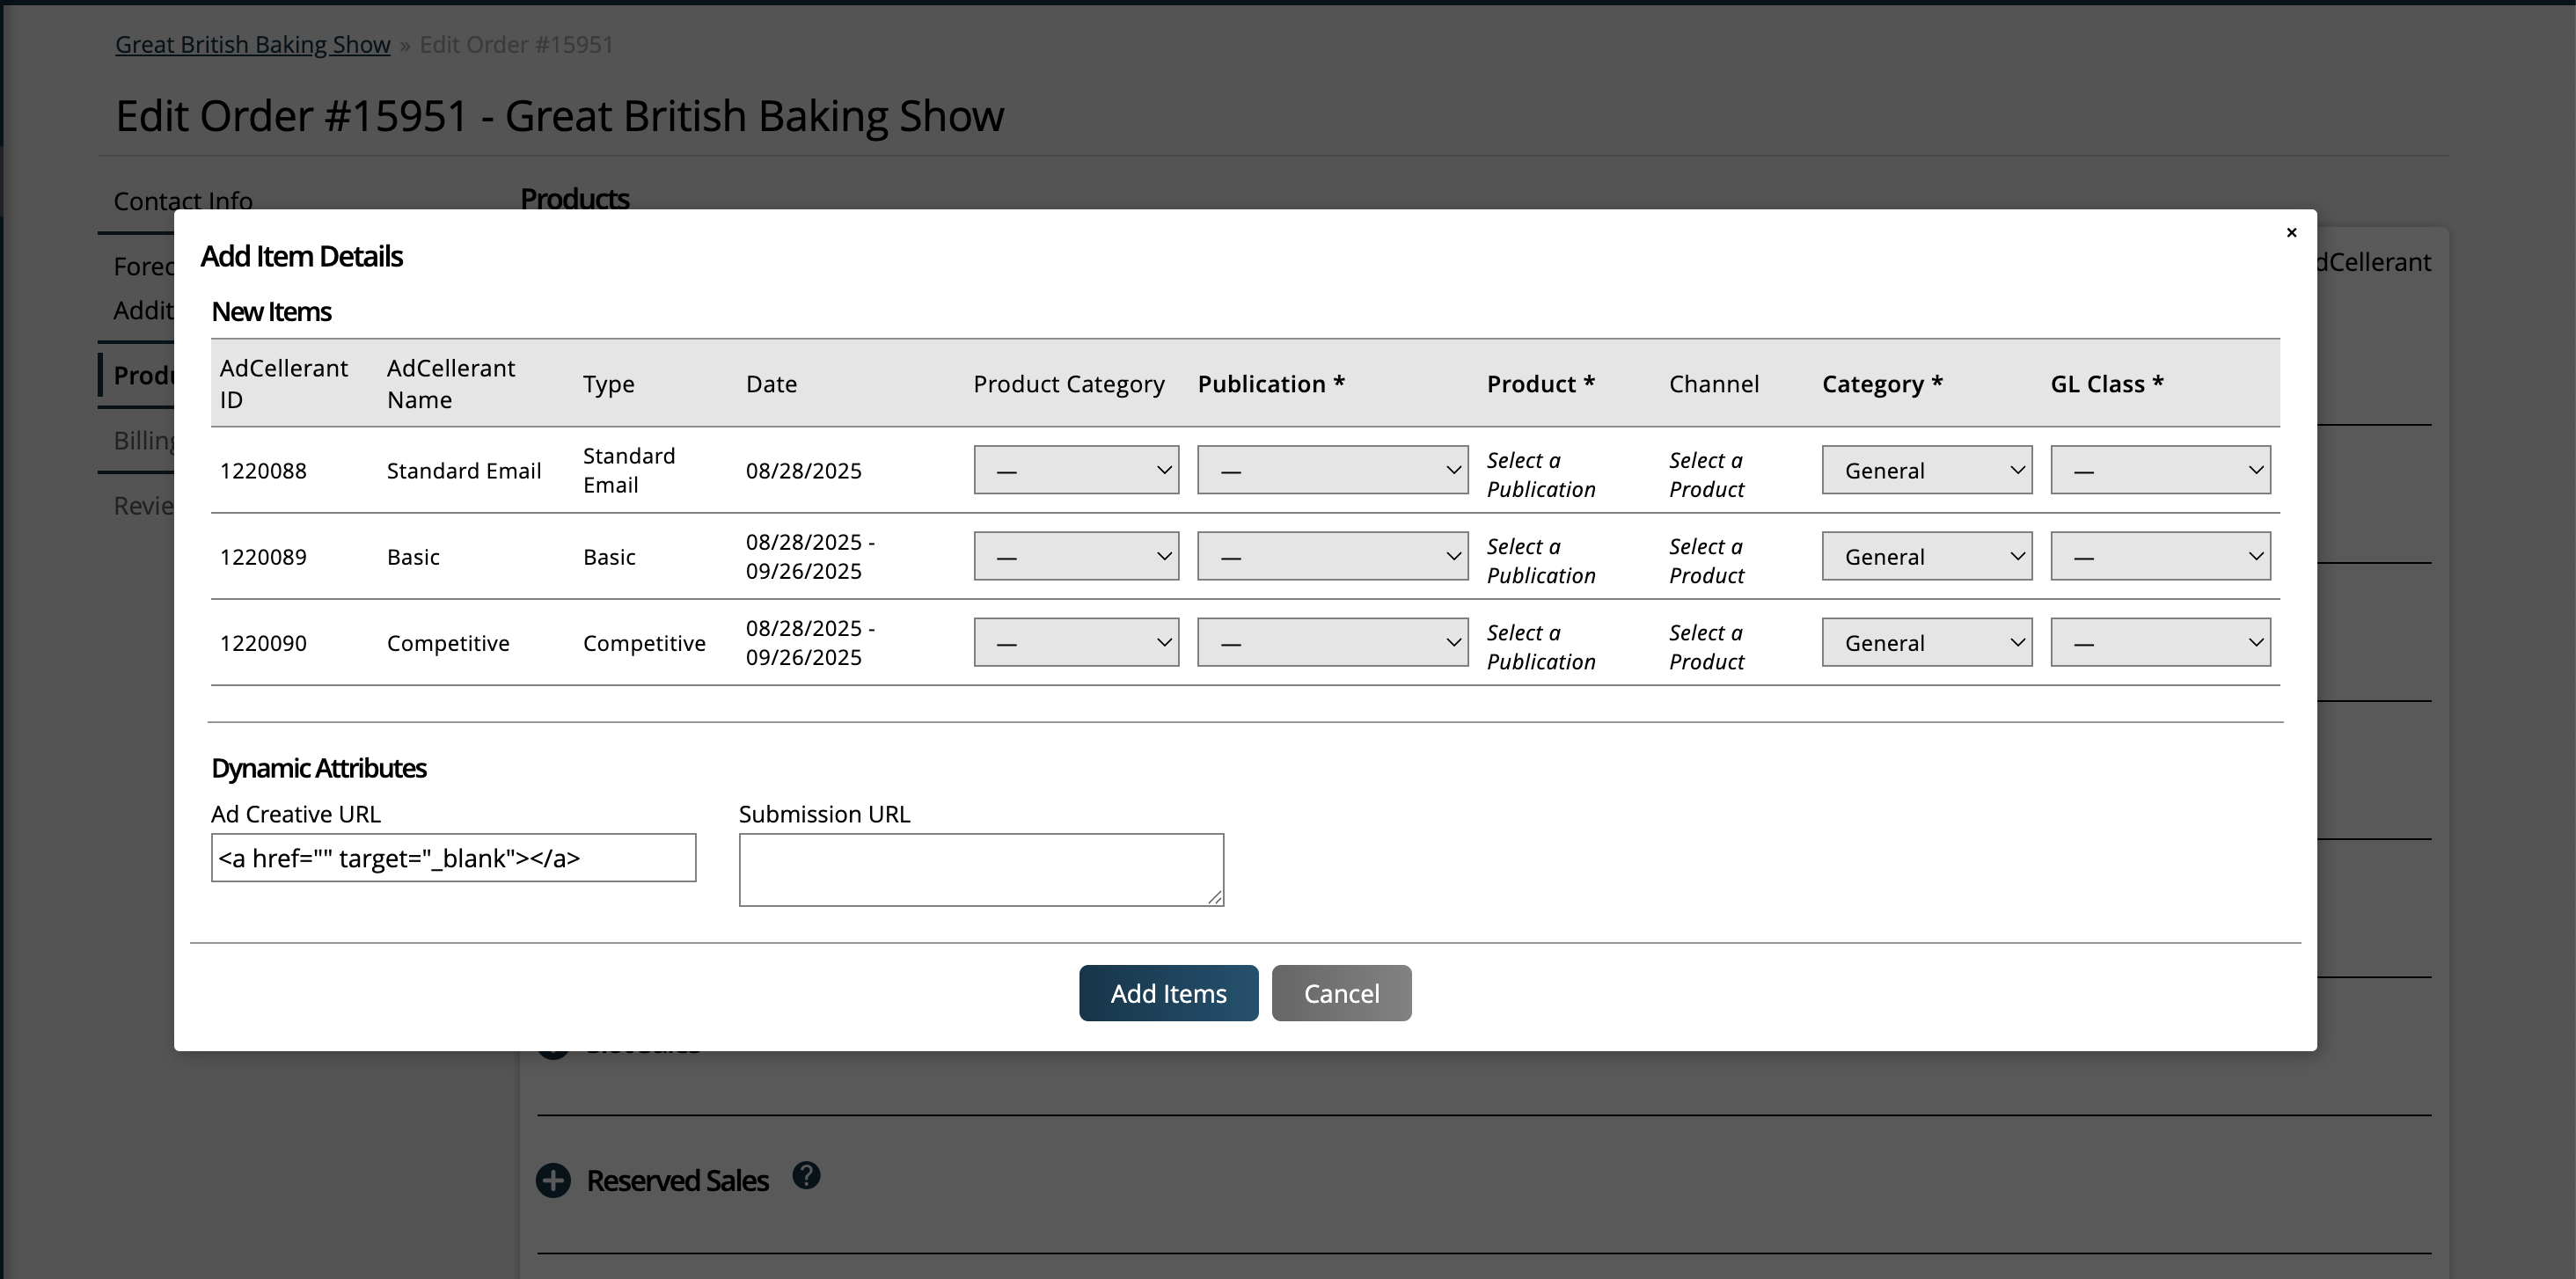Click the Add Items button

pyautogui.click(x=1168, y=993)
